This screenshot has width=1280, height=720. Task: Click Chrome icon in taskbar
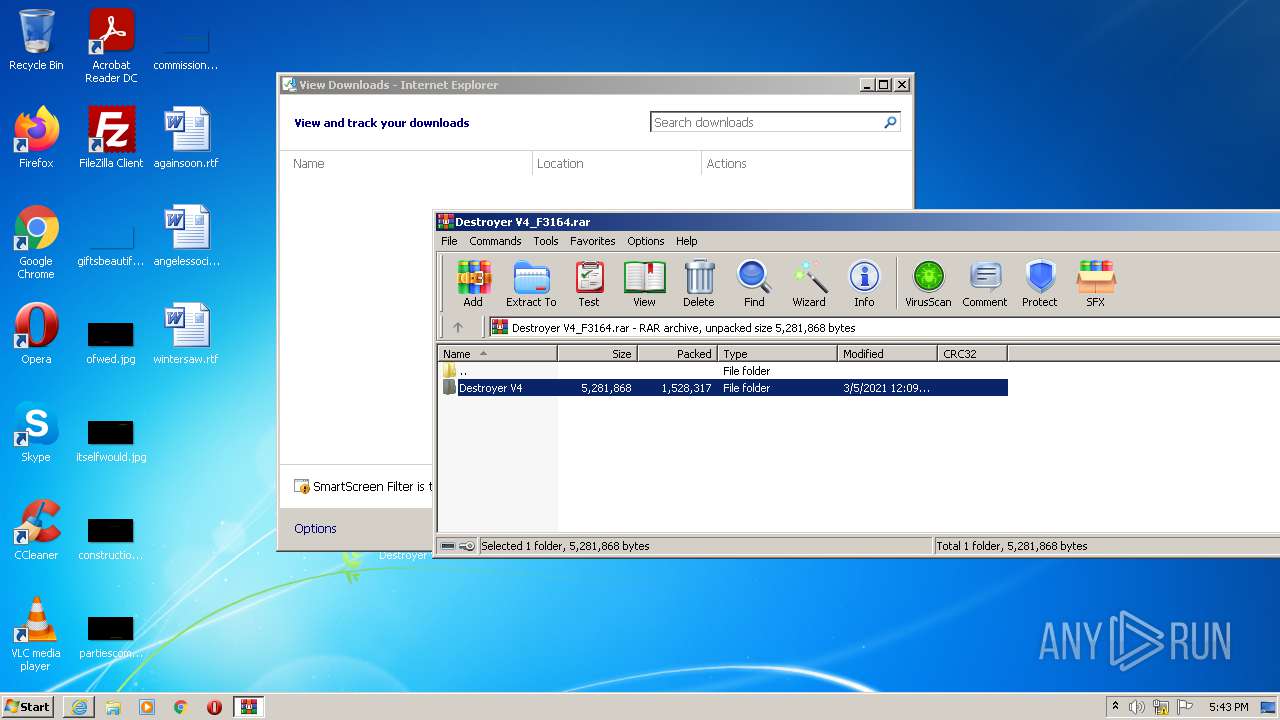pos(181,707)
